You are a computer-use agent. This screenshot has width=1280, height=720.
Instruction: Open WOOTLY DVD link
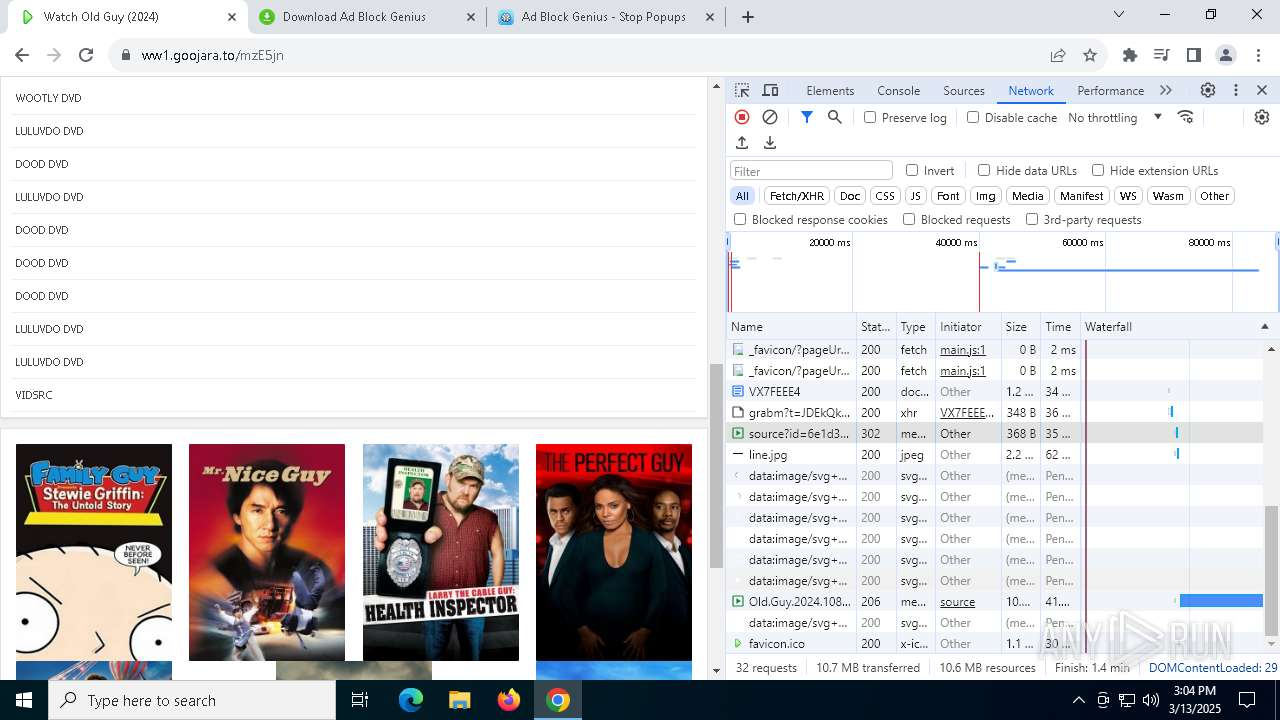[x=48, y=98]
